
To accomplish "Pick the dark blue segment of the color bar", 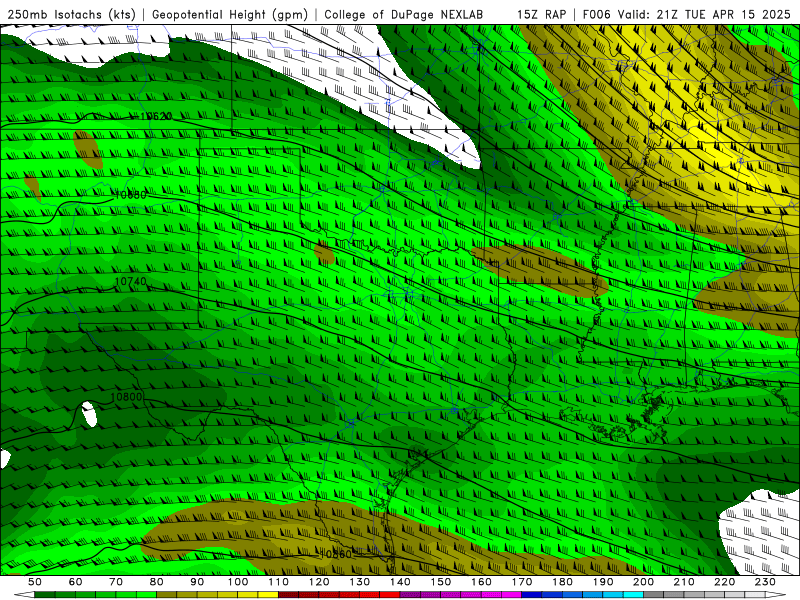I will pyautogui.click(x=532, y=595).
